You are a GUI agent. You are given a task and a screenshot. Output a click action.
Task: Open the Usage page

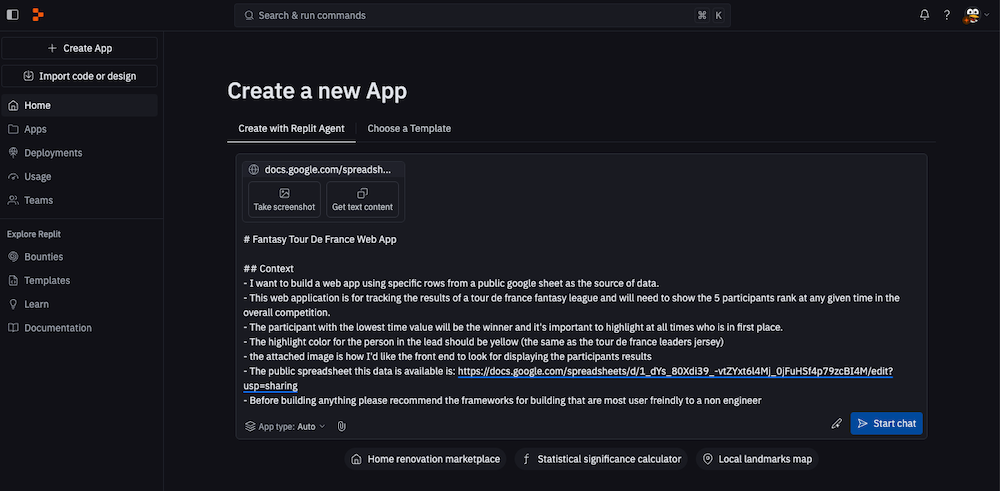pos(37,177)
